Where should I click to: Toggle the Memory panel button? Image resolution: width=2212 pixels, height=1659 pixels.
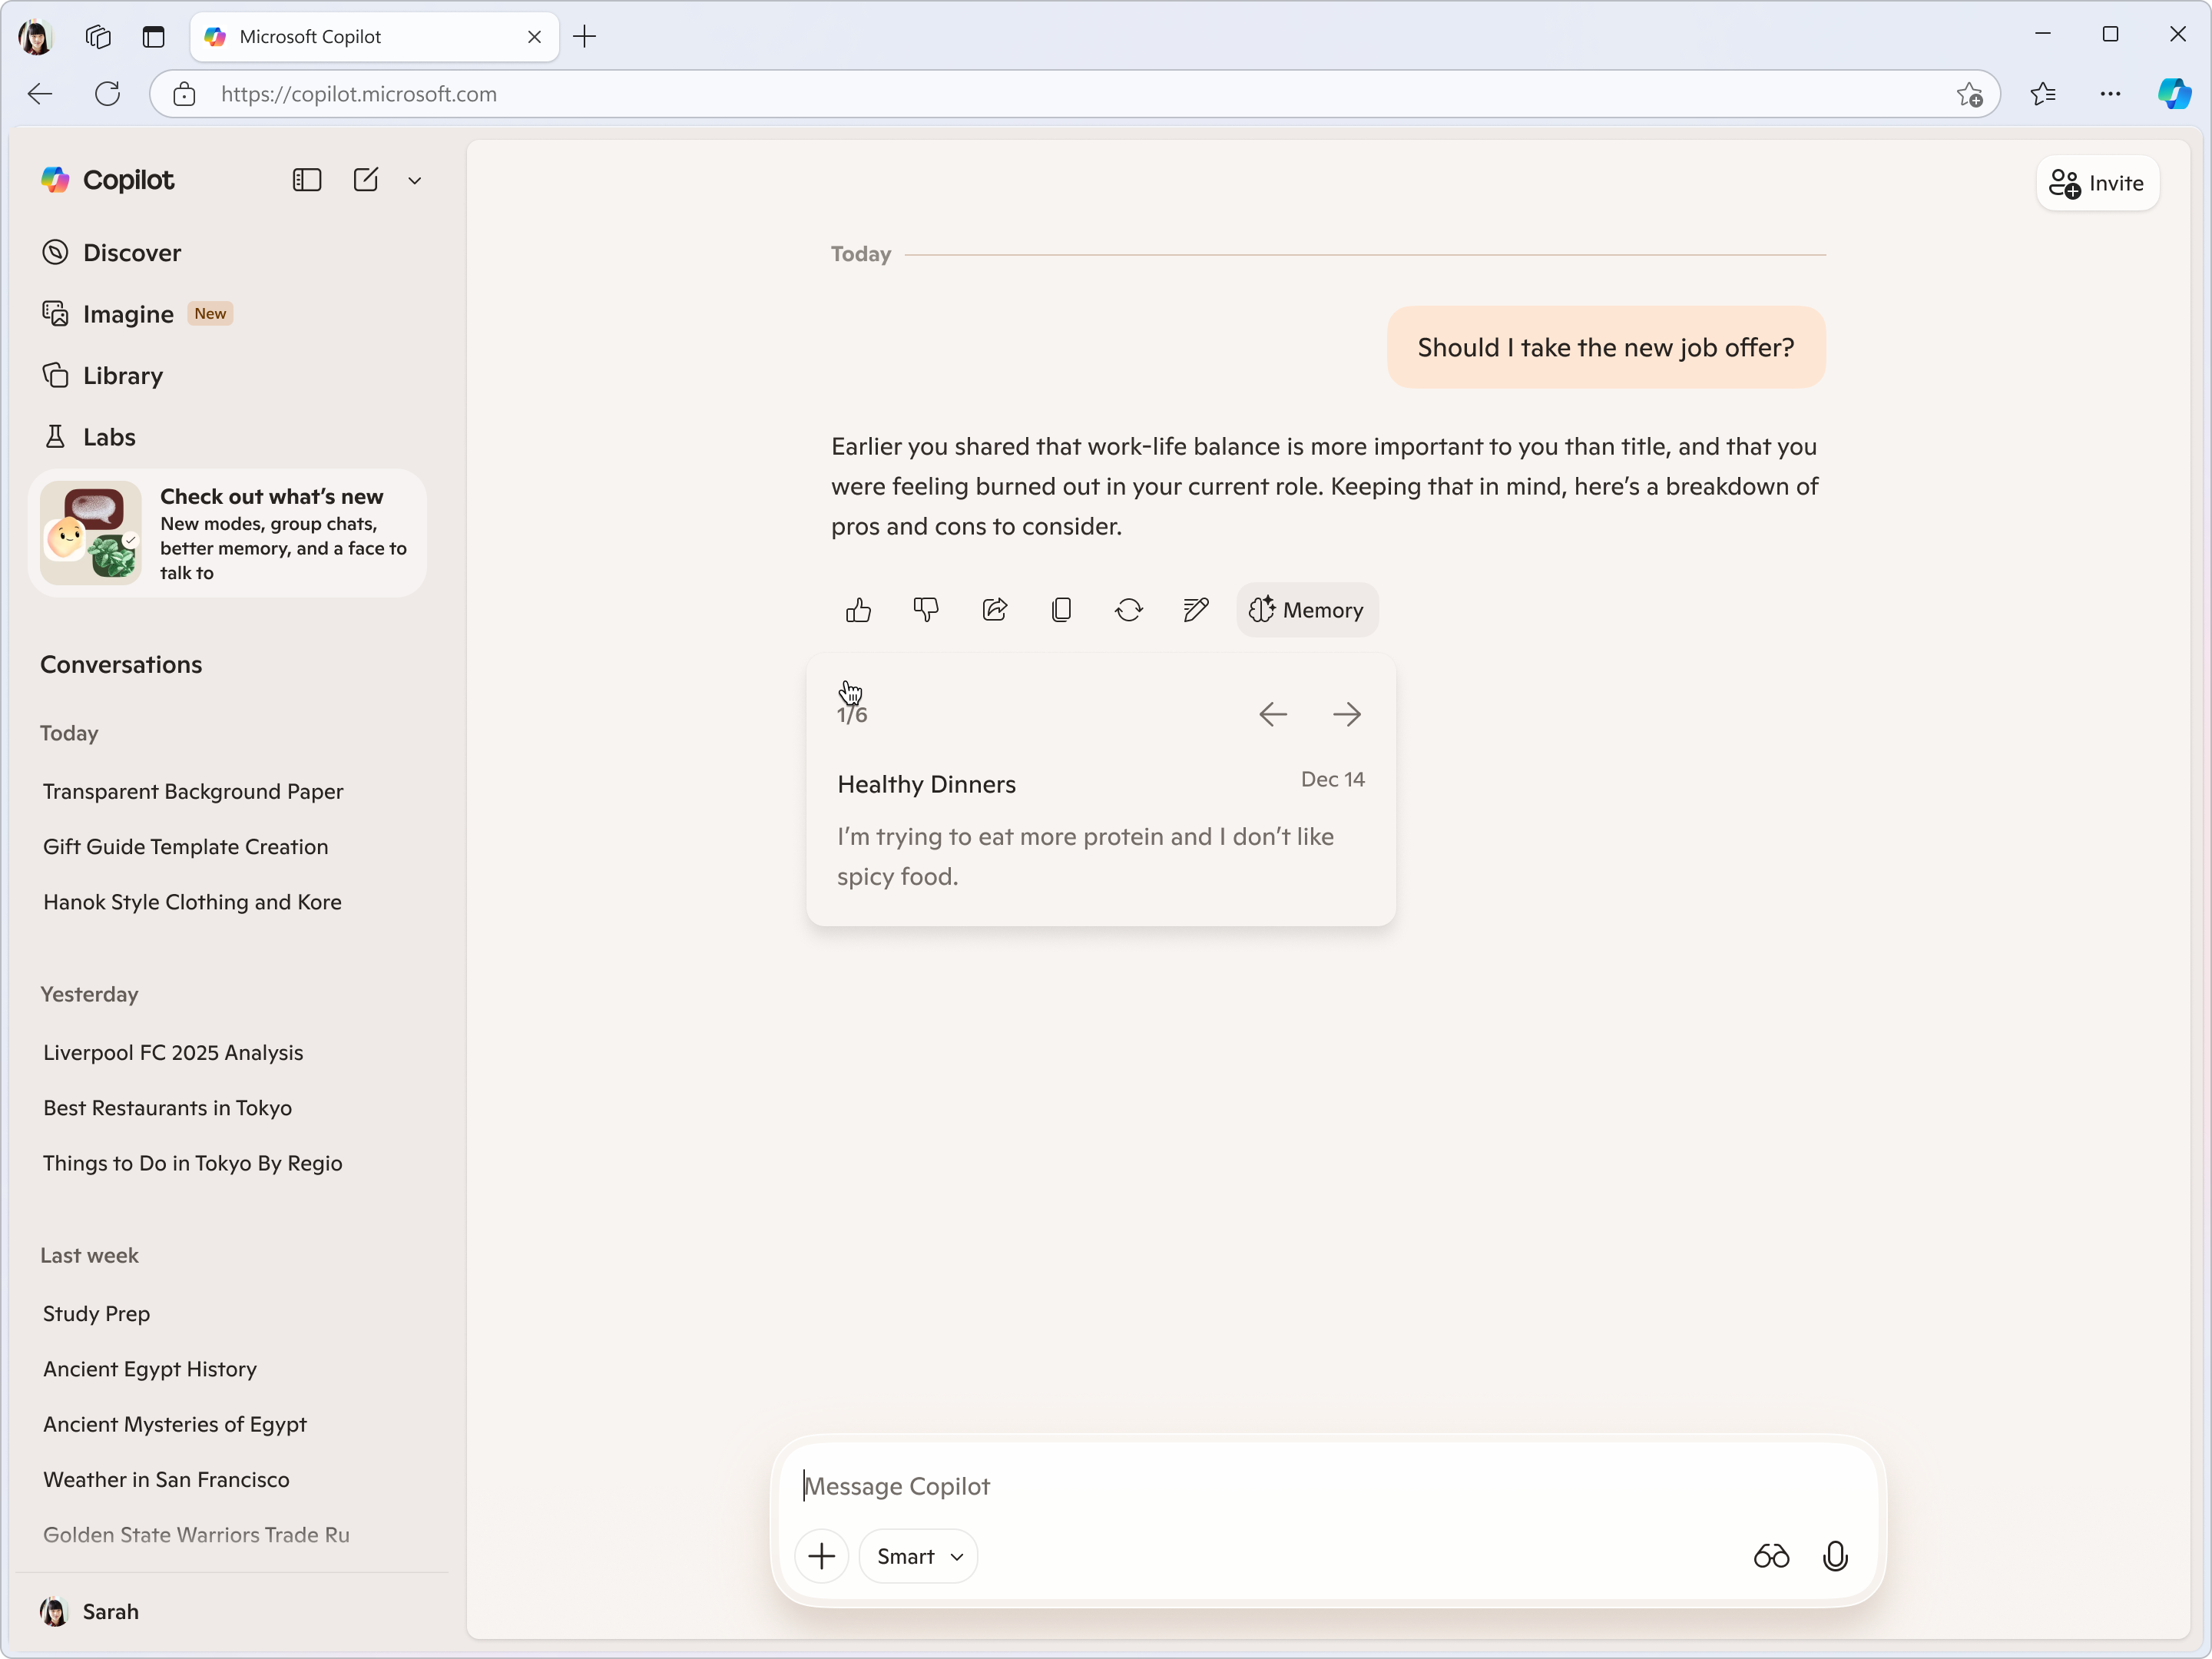(x=1307, y=610)
